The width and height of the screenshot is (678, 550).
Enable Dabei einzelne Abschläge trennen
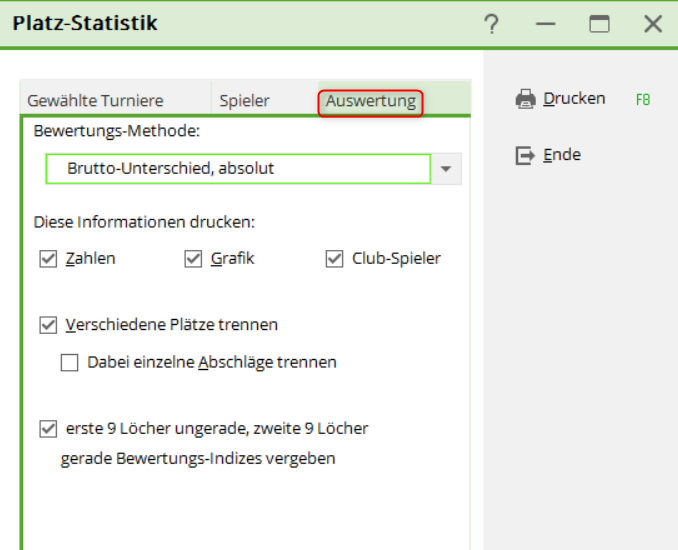[x=69, y=363]
